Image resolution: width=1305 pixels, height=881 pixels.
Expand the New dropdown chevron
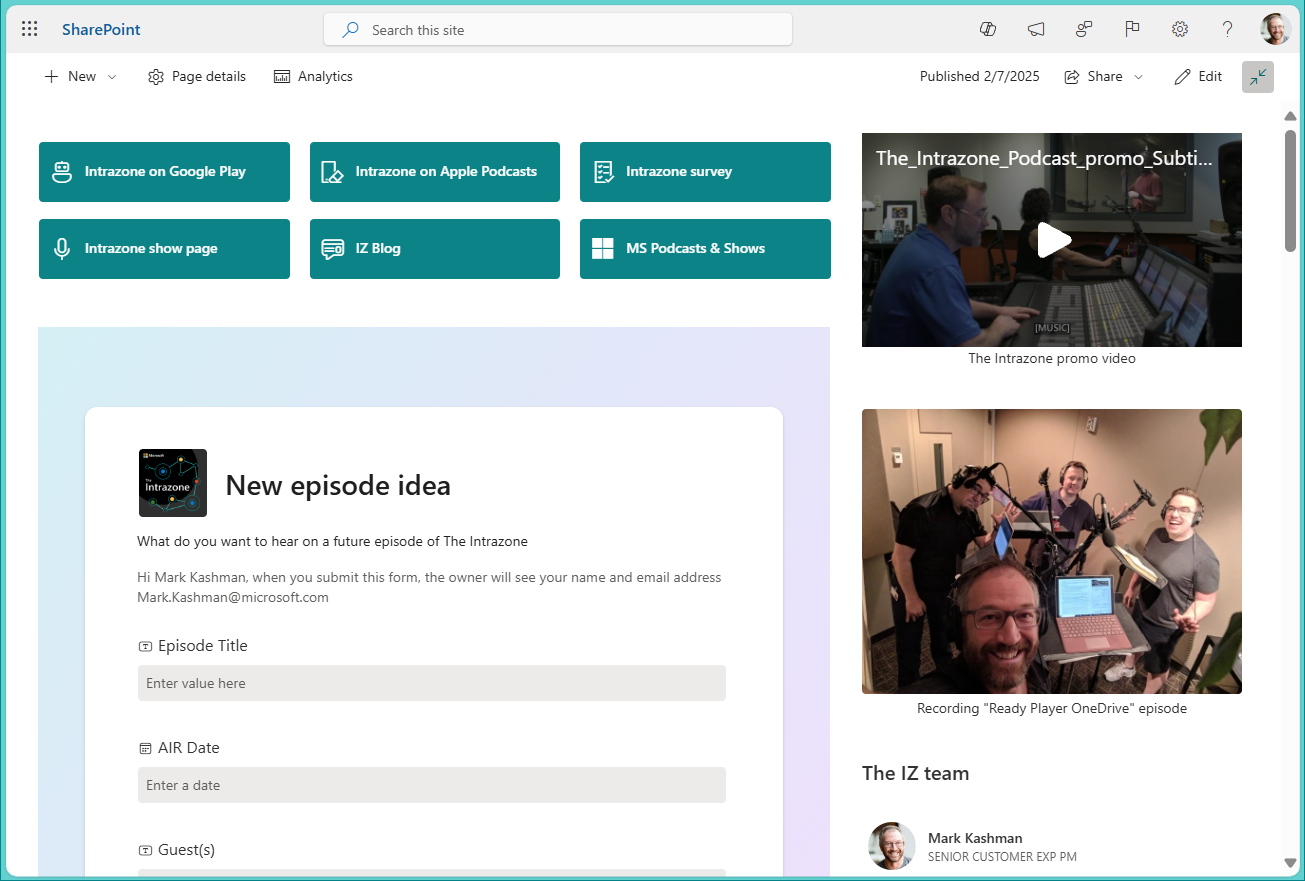[x=111, y=76]
